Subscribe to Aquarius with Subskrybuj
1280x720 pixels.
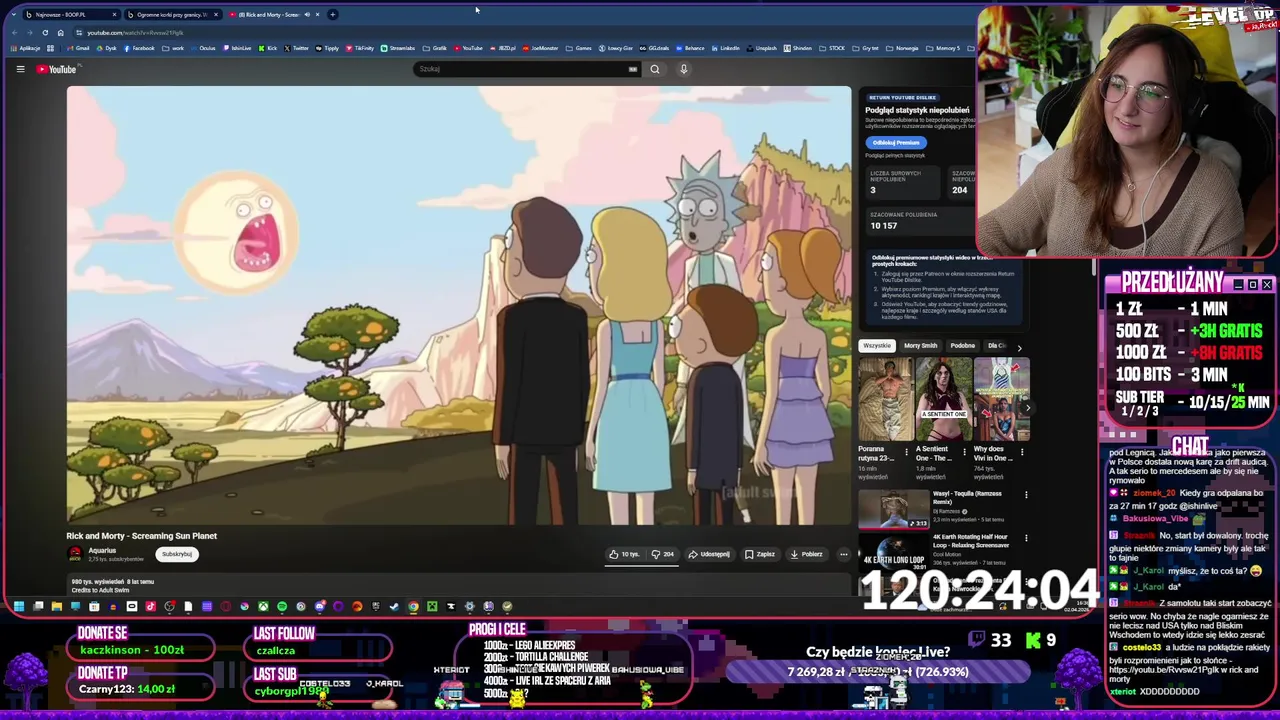177,554
